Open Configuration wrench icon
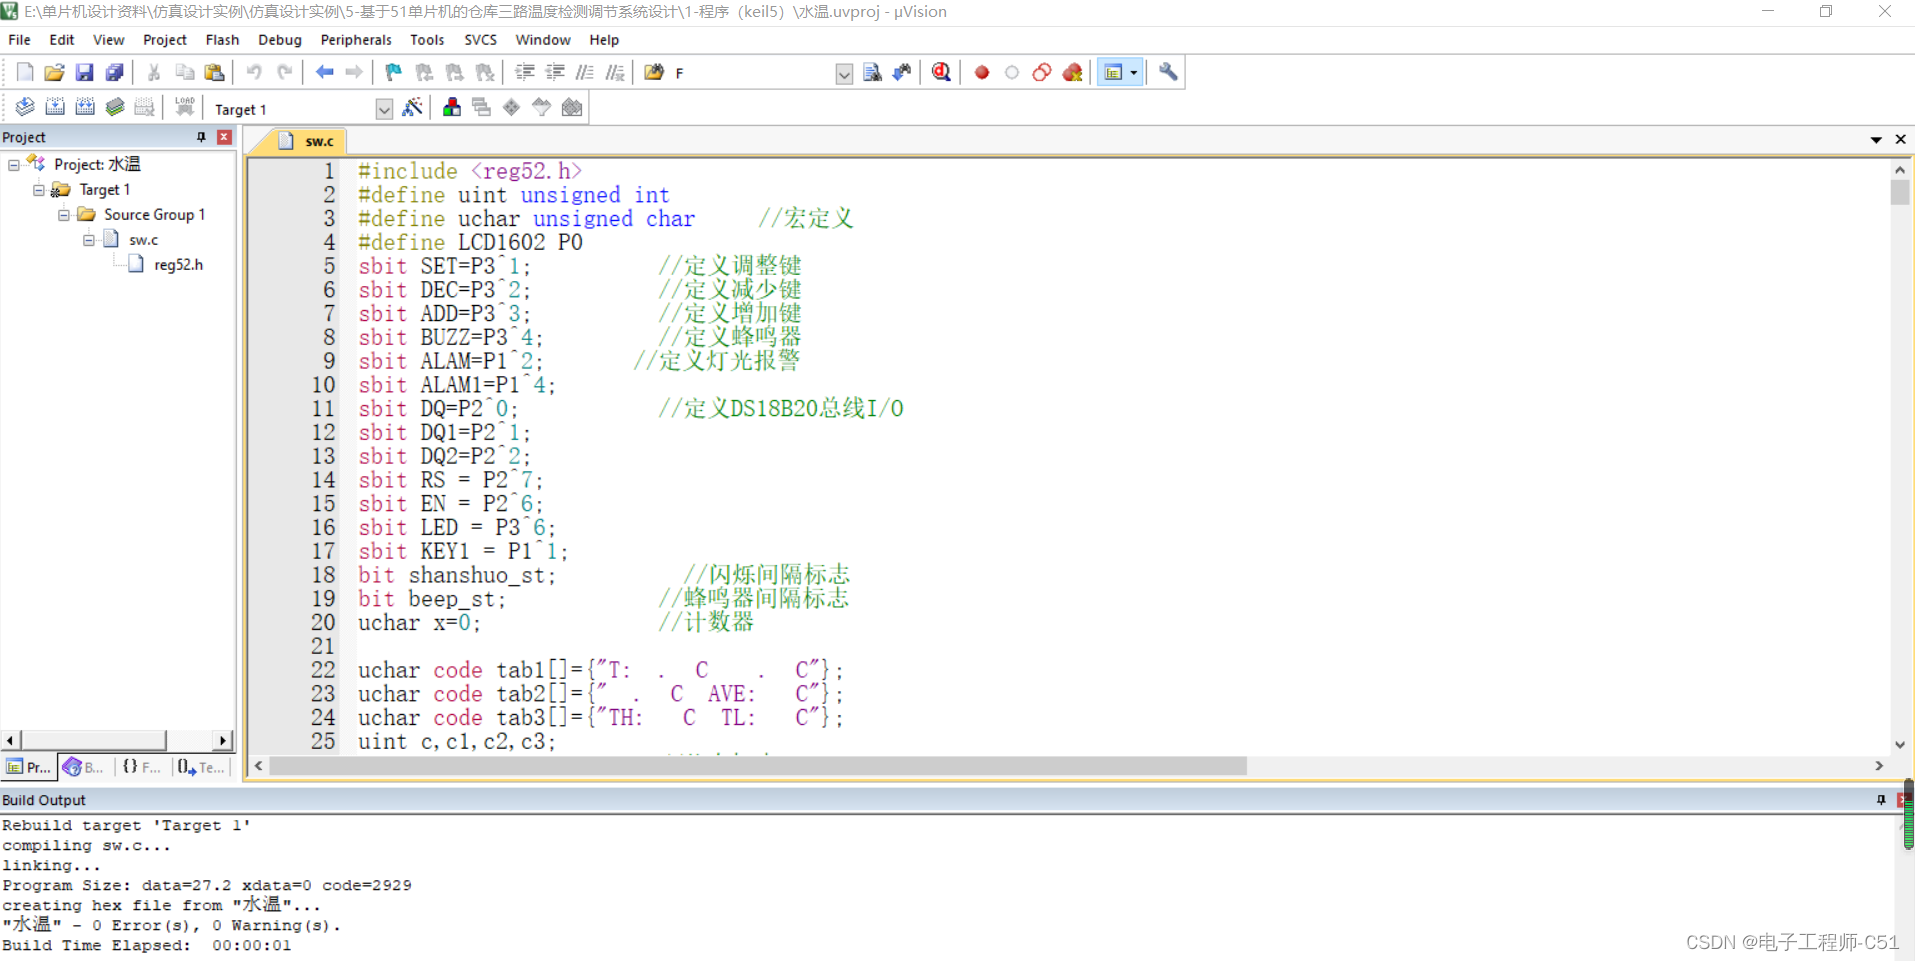This screenshot has width=1915, height=961. (1168, 72)
